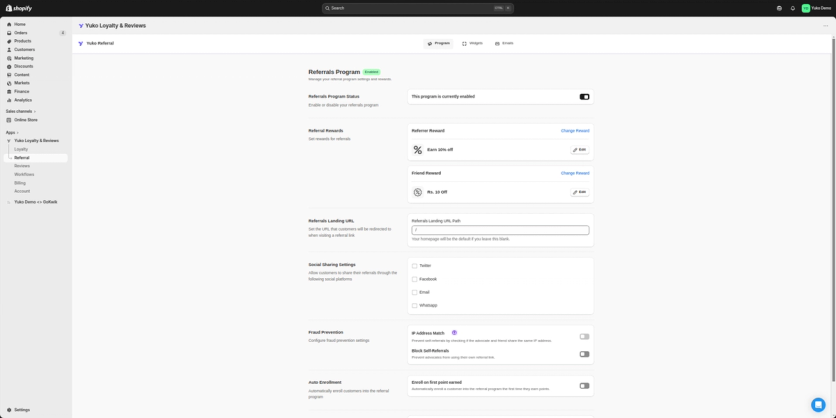Toggle Enroll on first point earned
Viewport: 836px width, 418px height.
click(584, 385)
